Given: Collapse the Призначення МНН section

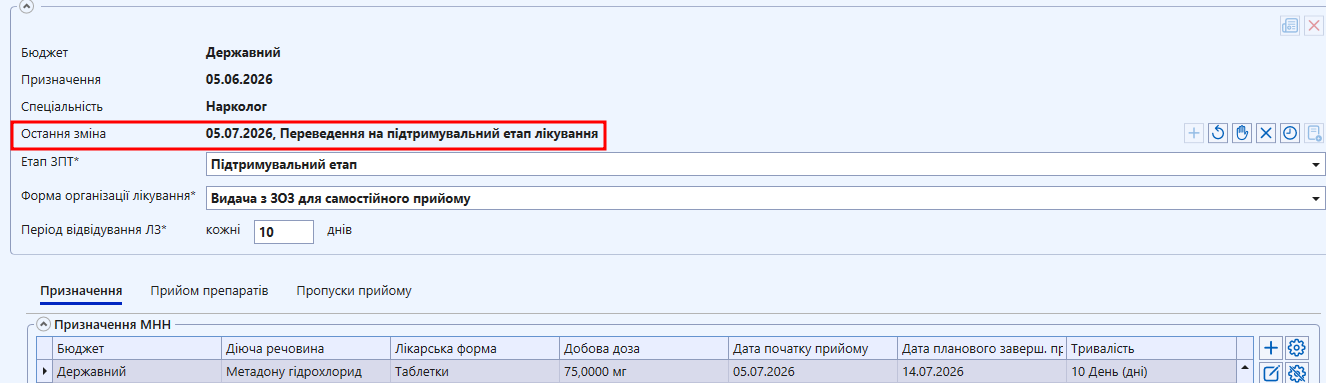Looking at the screenshot, I should coord(43,324).
